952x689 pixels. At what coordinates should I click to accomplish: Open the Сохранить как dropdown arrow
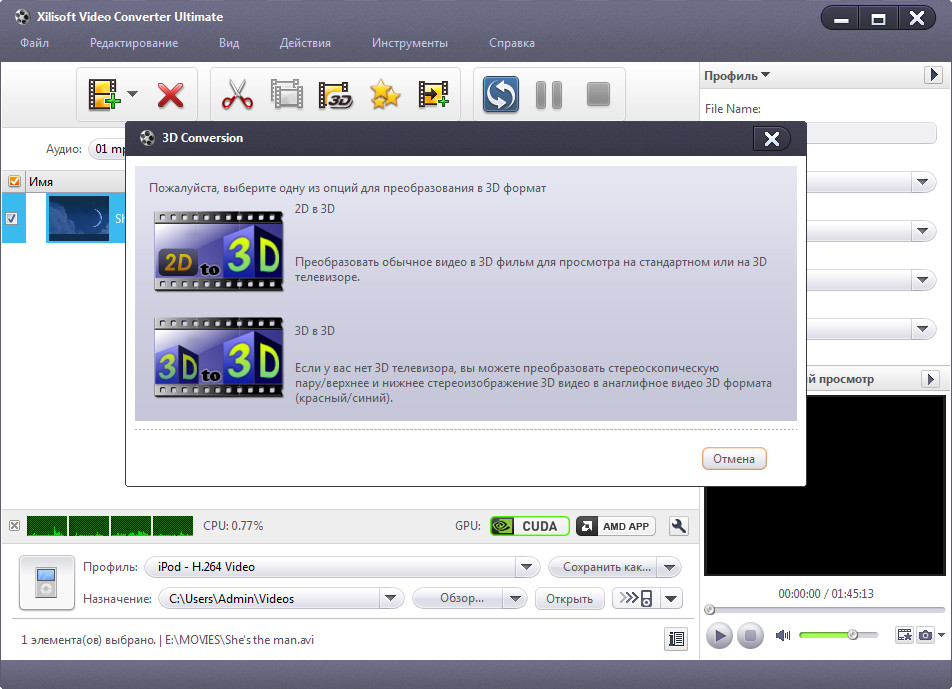pos(670,567)
